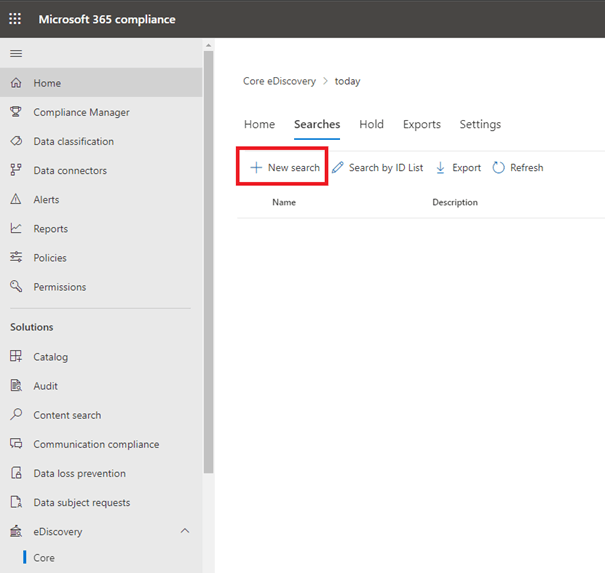Image resolution: width=605 pixels, height=573 pixels.
Task: Go to Core eDiscovery breadcrumb link
Action: coord(279,81)
